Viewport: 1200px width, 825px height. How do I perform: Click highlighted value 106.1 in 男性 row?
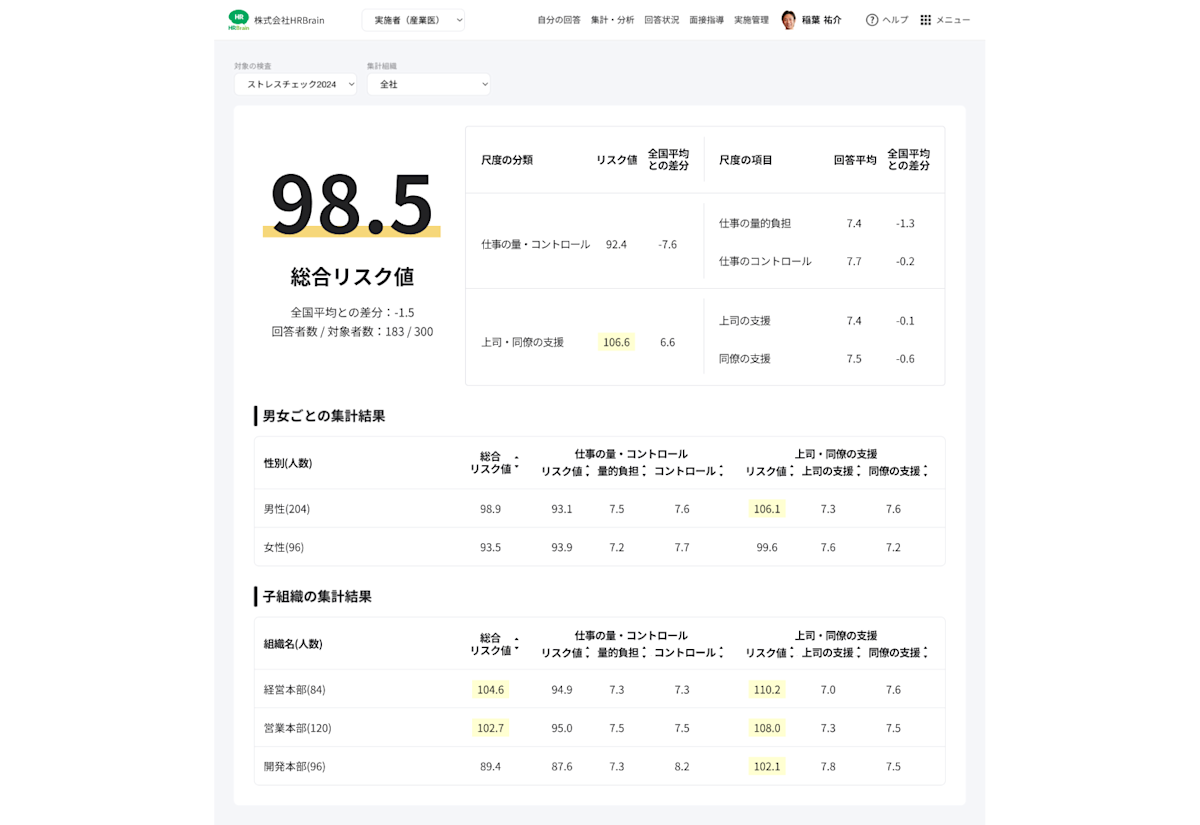767,509
